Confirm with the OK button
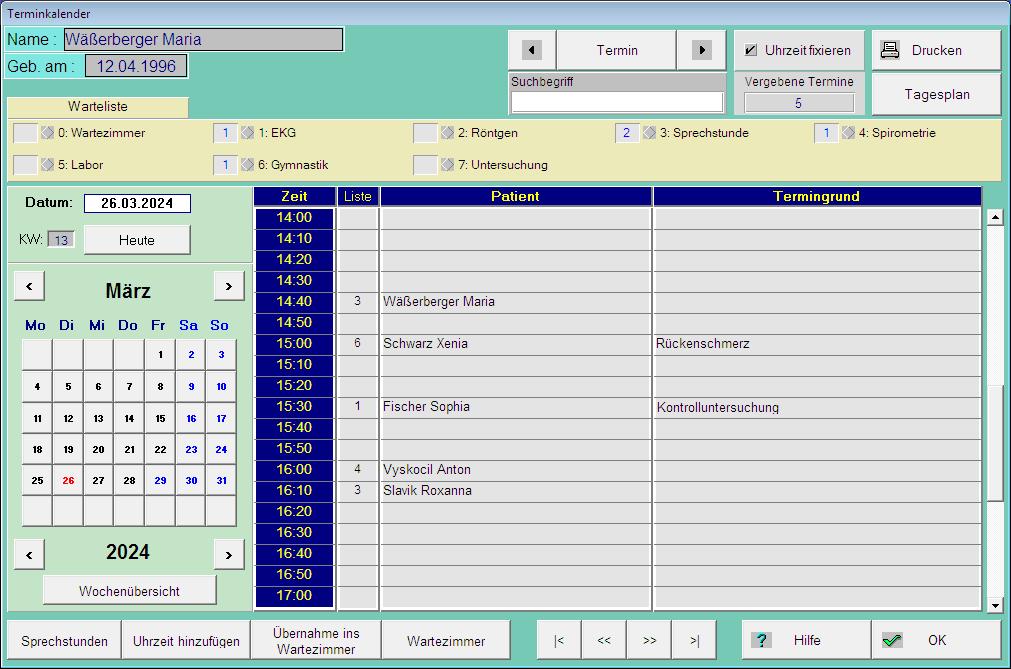 click(937, 640)
